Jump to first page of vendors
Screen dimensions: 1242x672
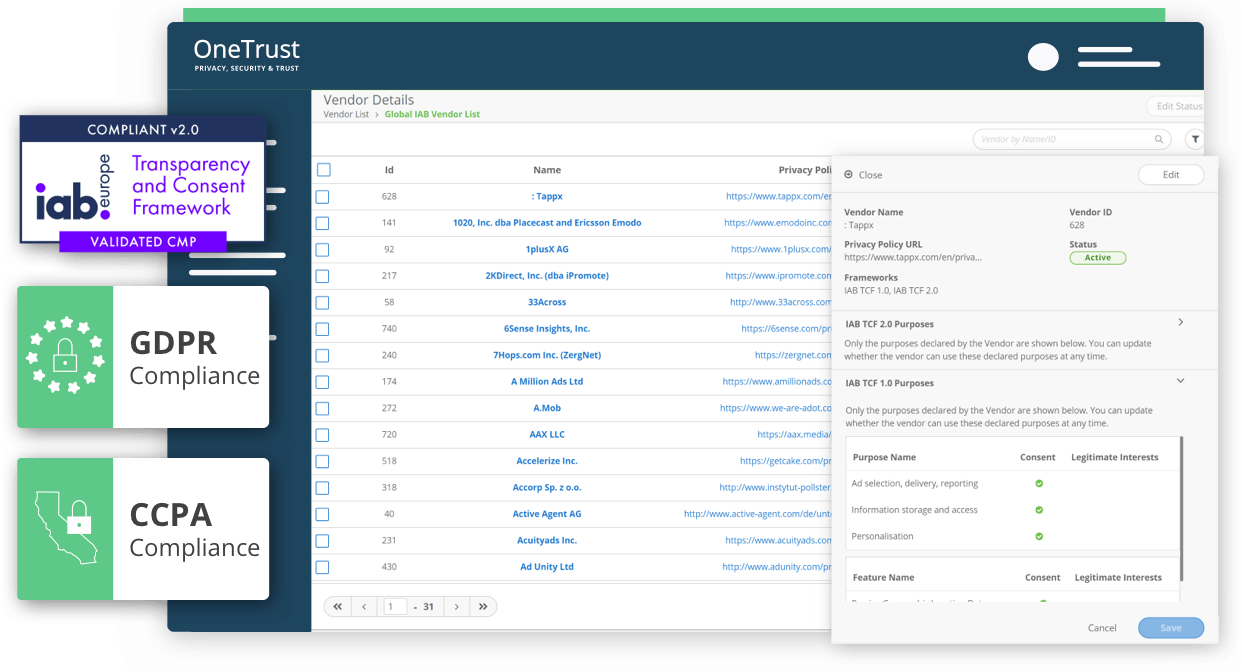(337, 607)
